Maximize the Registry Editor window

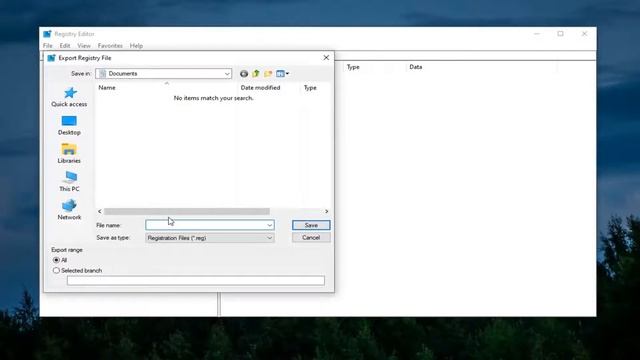pyautogui.click(x=560, y=34)
